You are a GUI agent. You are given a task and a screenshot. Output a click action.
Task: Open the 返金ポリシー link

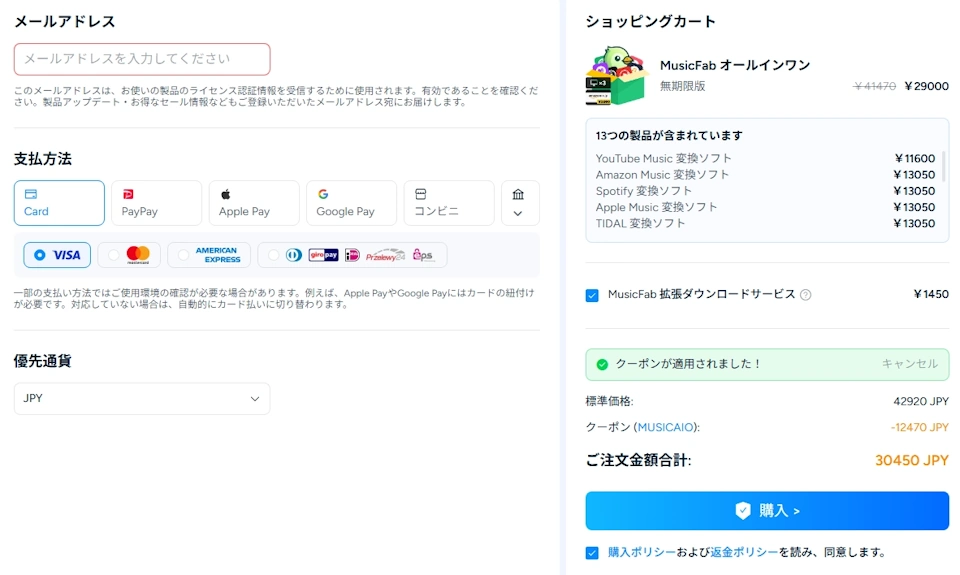click(x=744, y=552)
